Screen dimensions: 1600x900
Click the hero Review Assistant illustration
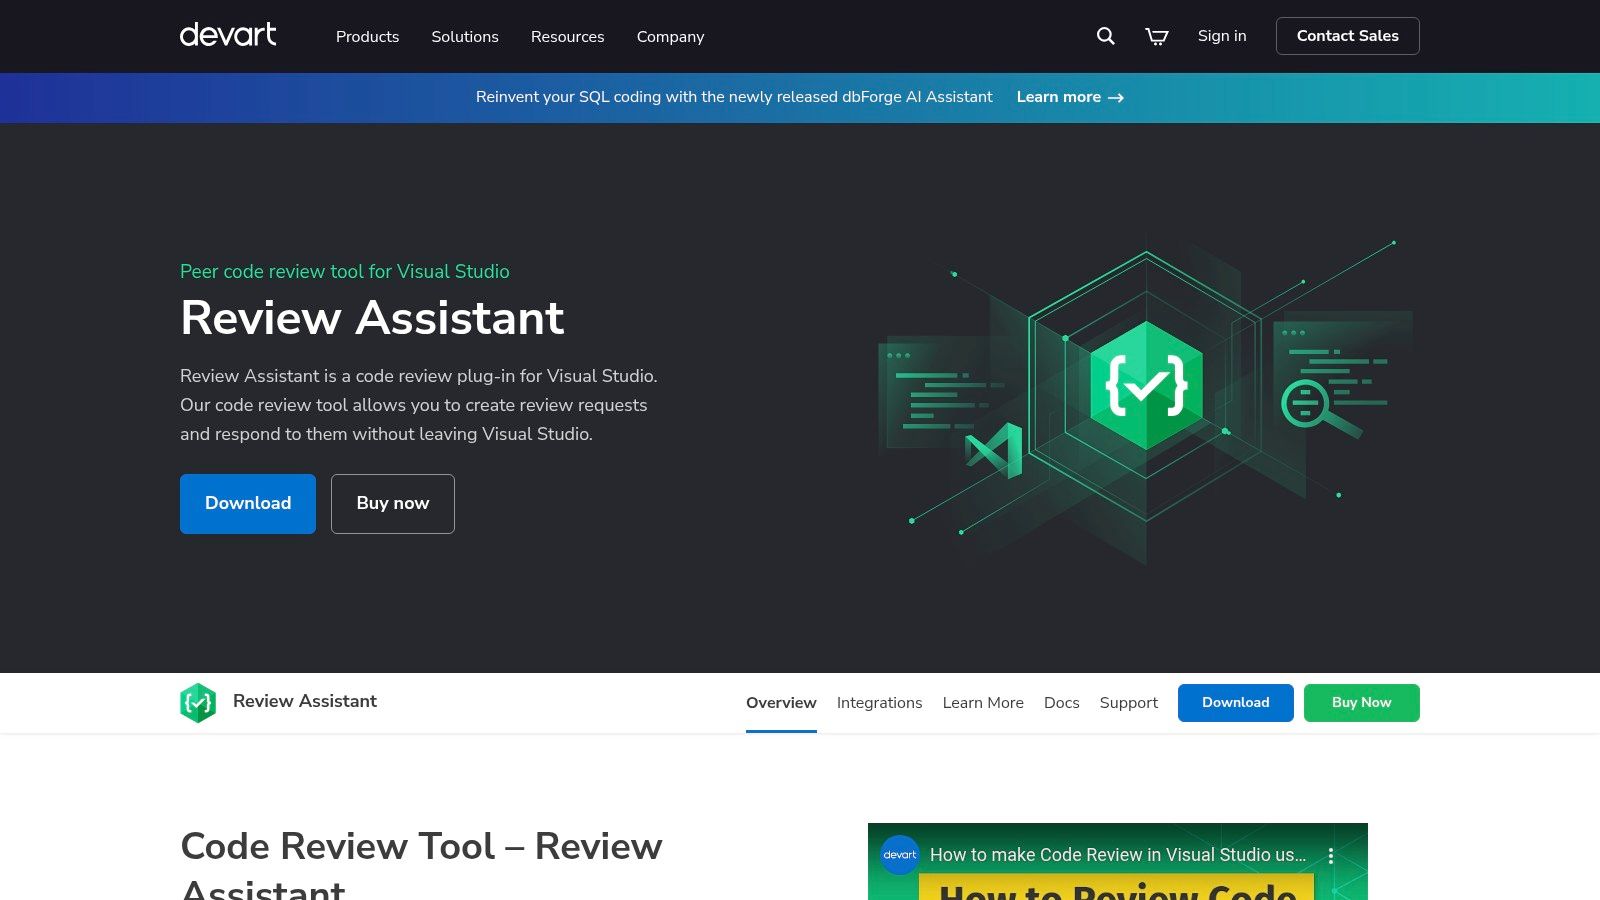1145,400
